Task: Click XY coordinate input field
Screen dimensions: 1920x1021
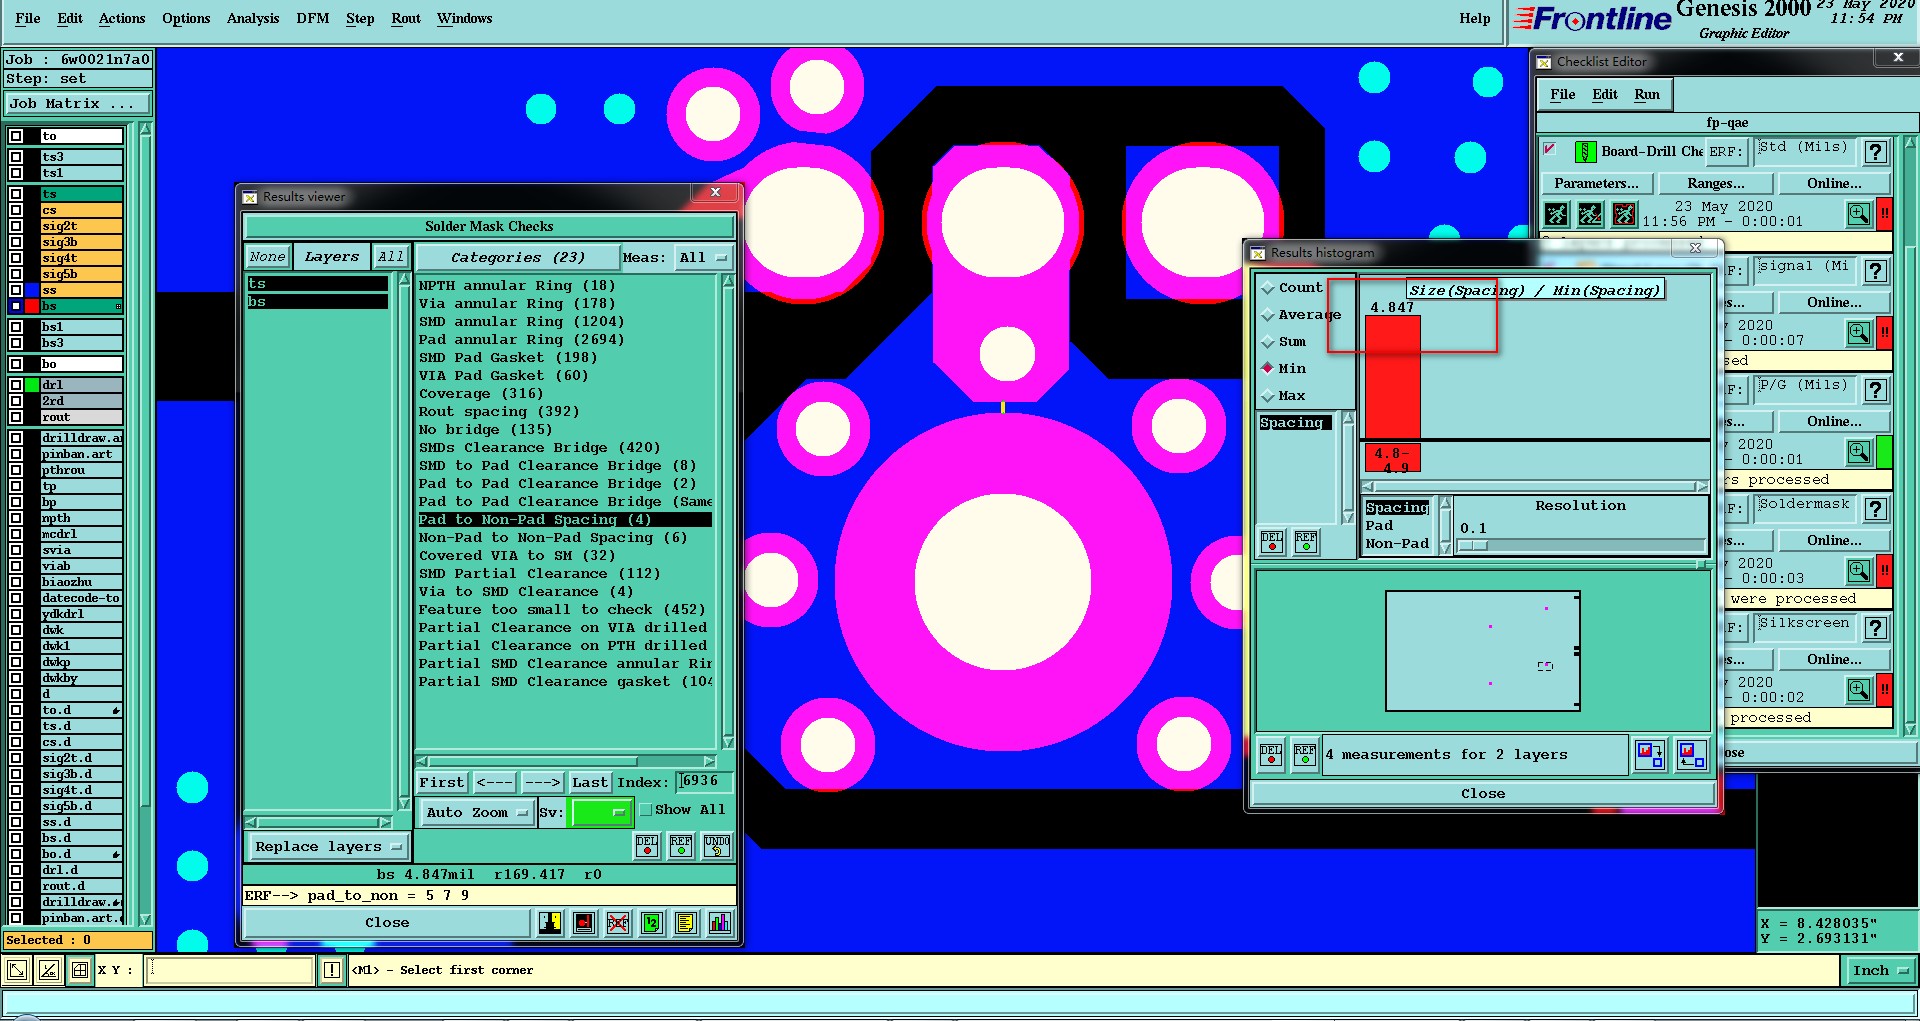Action: click(230, 970)
